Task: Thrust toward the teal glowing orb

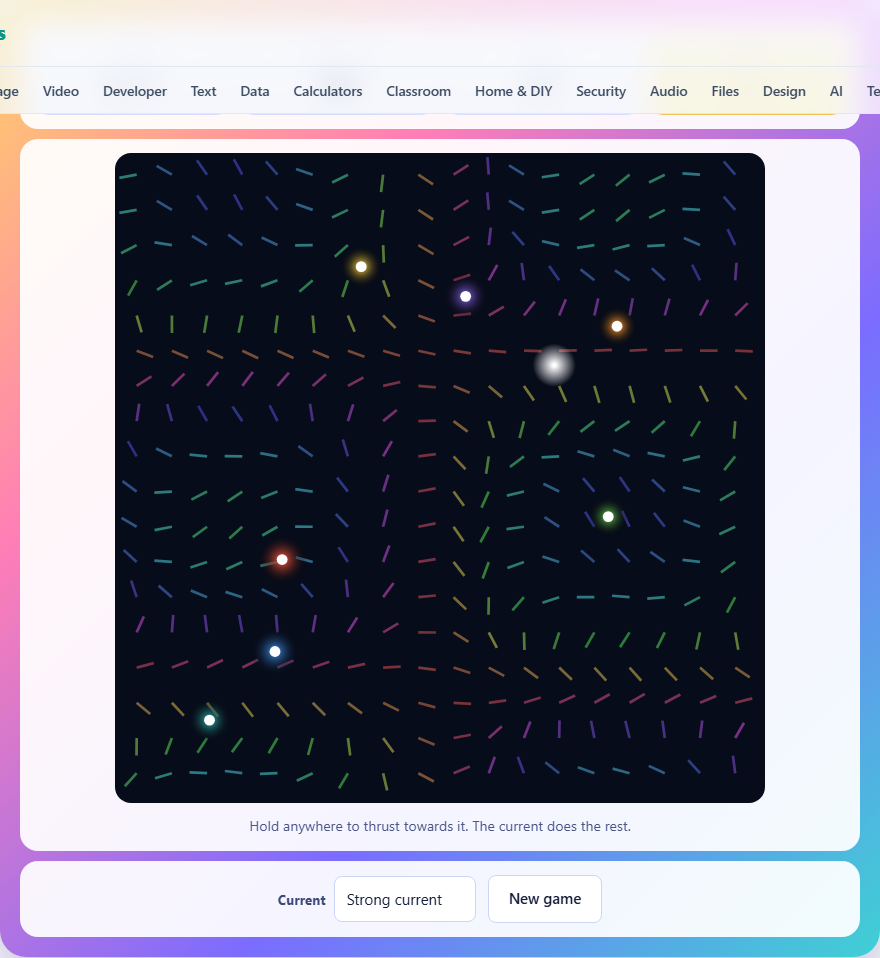Action: click(x=210, y=720)
